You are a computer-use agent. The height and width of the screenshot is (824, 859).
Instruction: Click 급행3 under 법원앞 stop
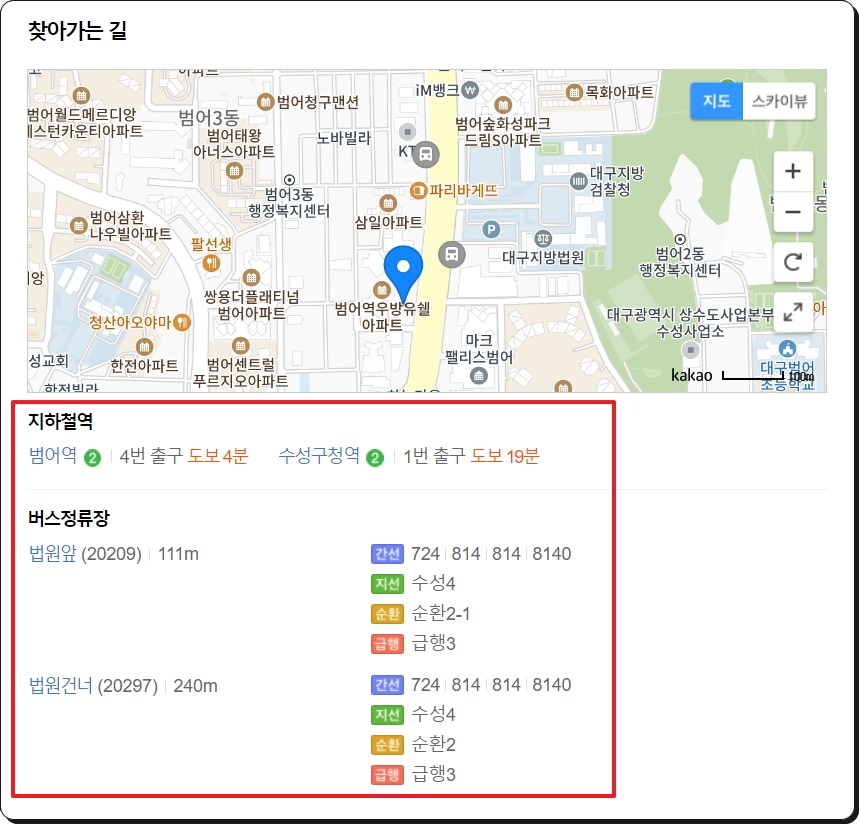tap(433, 643)
